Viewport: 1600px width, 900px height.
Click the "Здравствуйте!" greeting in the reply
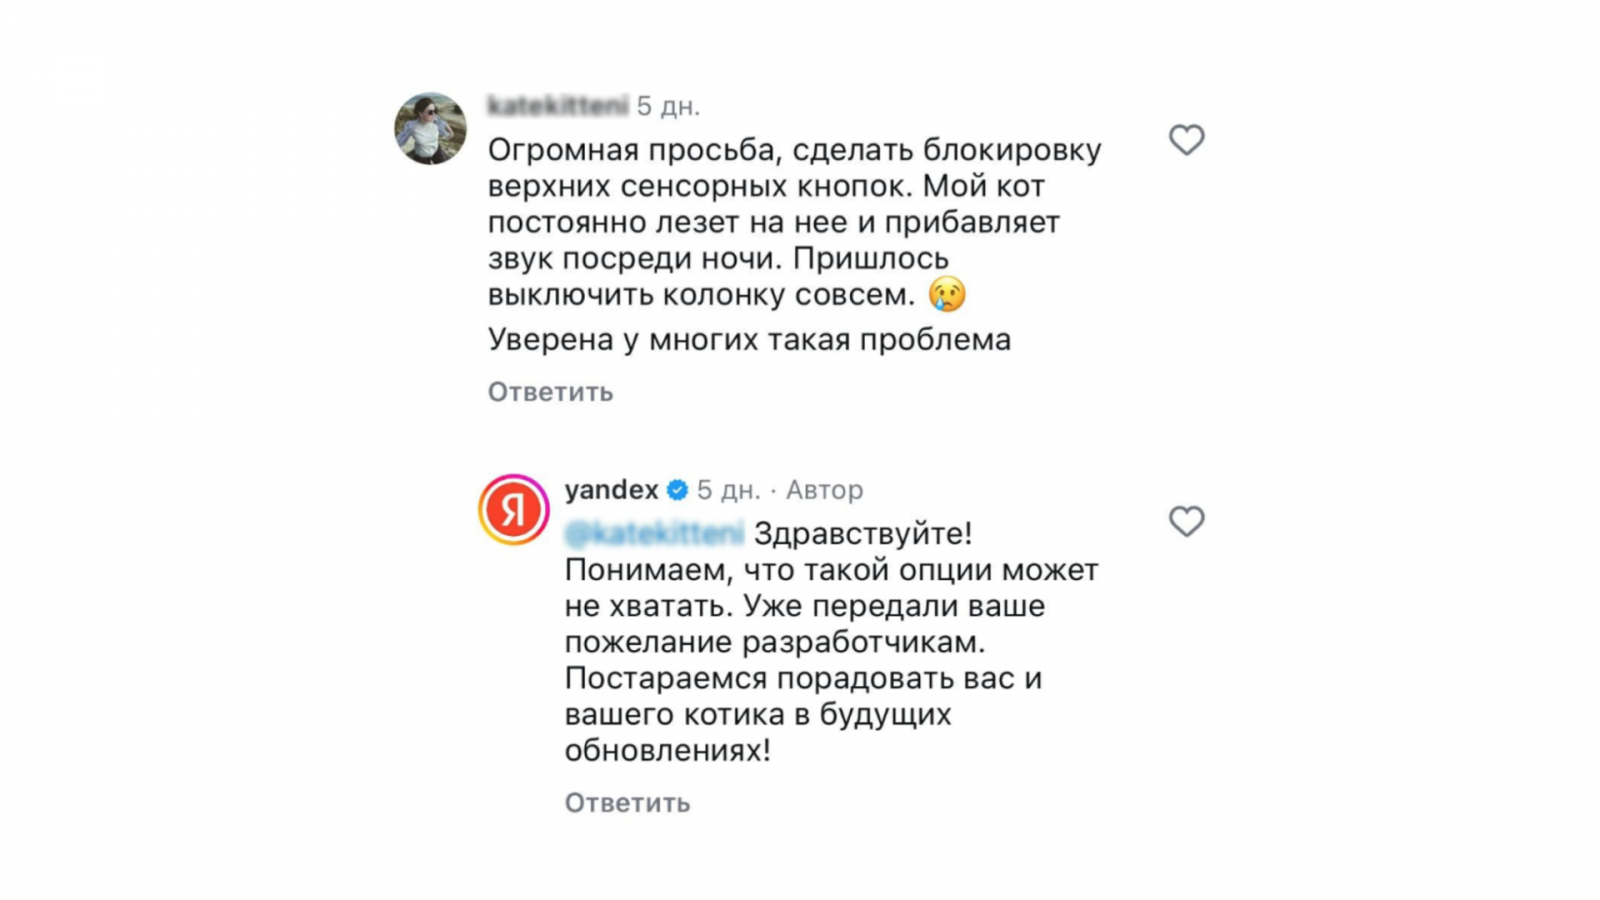click(x=862, y=534)
